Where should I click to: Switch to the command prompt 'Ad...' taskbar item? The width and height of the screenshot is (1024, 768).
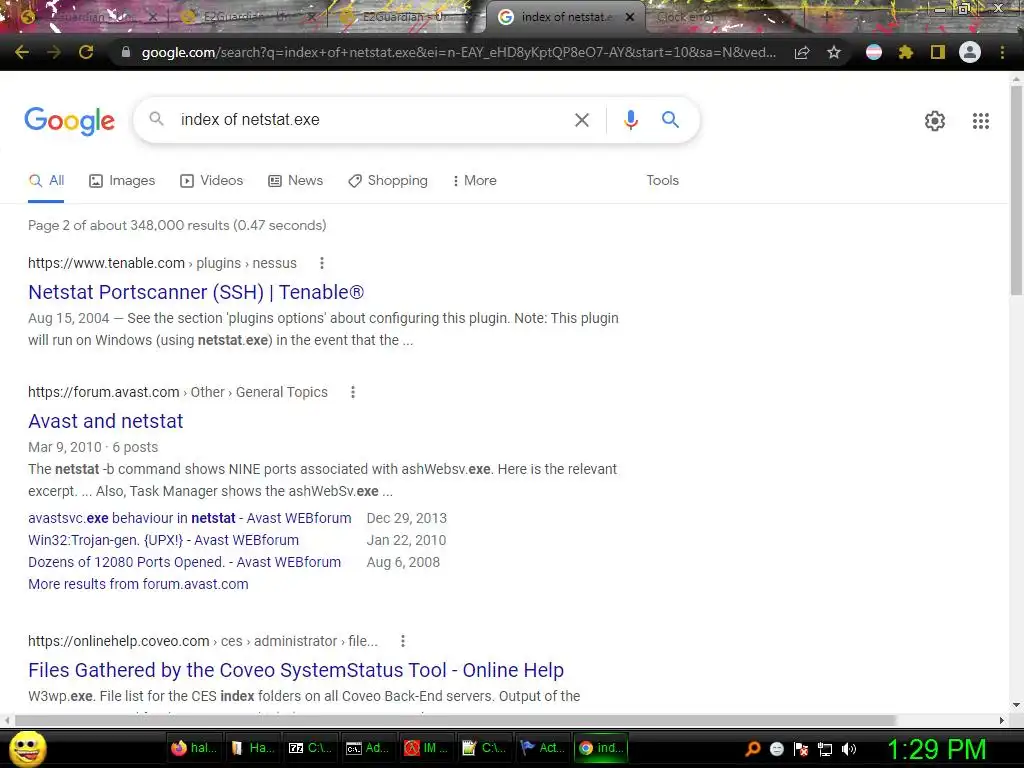368,748
